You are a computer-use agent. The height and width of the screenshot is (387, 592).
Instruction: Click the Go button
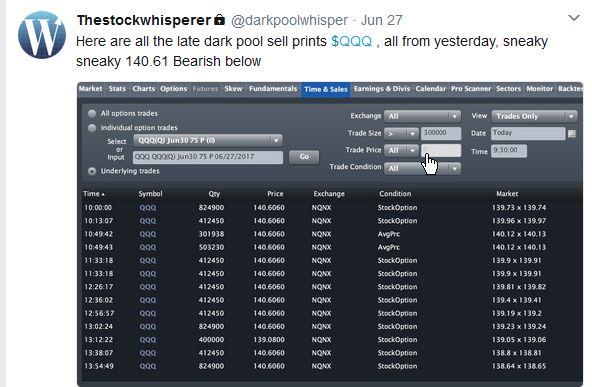(304, 157)
